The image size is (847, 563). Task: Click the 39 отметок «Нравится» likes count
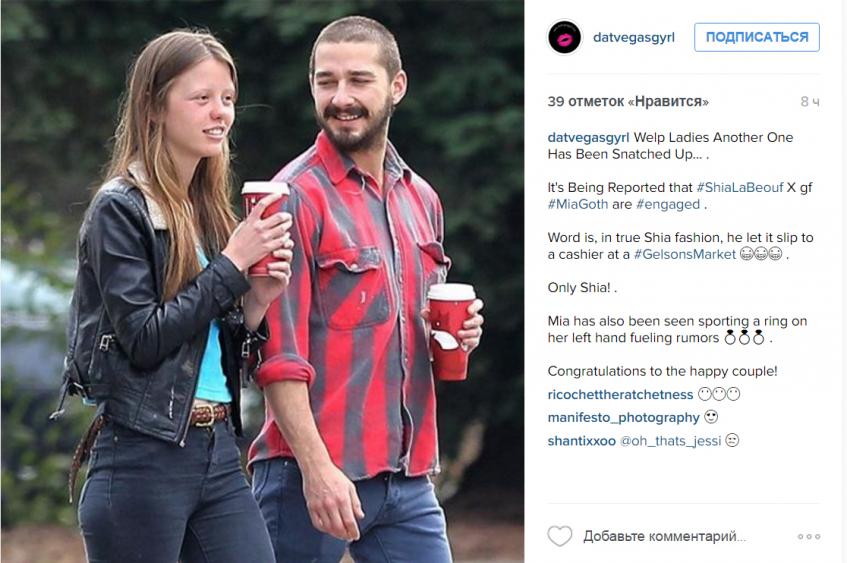628,102
